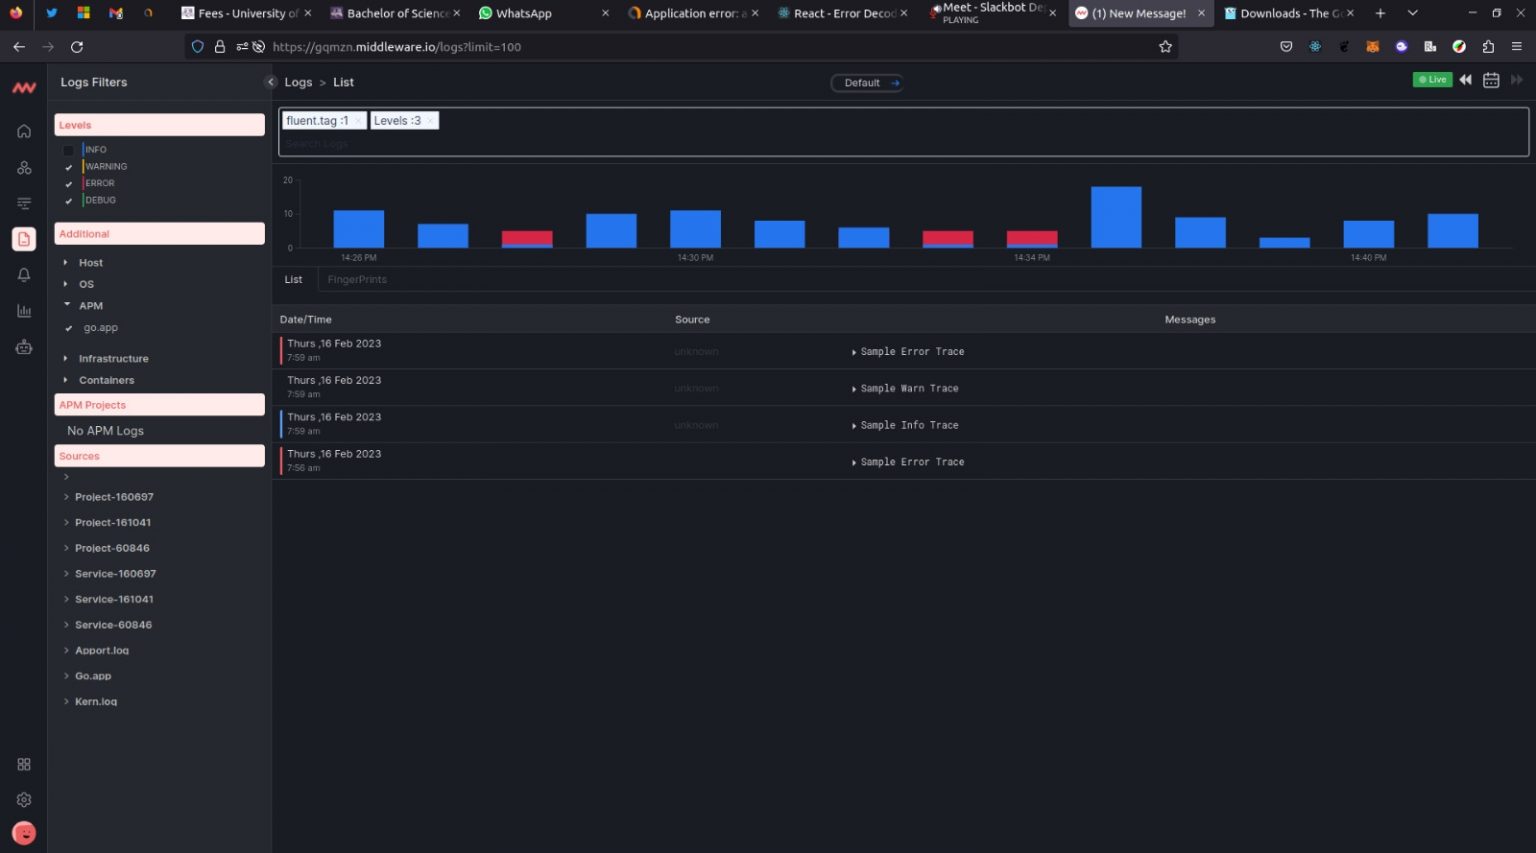Open the calendar time-picker icon near Live

coord(1490,79)
